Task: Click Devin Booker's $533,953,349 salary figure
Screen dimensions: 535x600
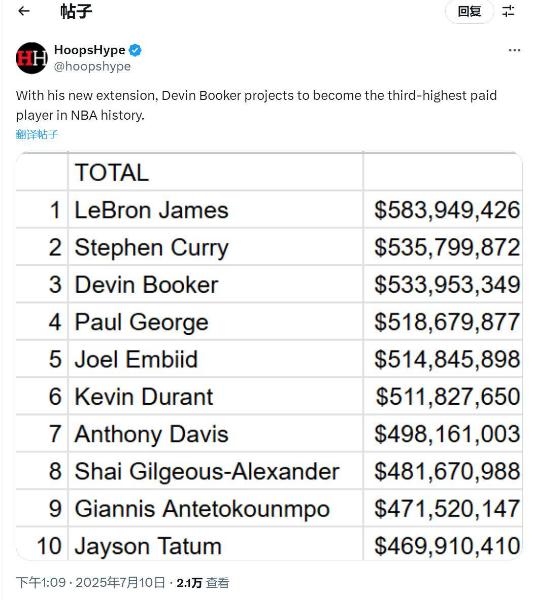Action: tap(447, 285)
